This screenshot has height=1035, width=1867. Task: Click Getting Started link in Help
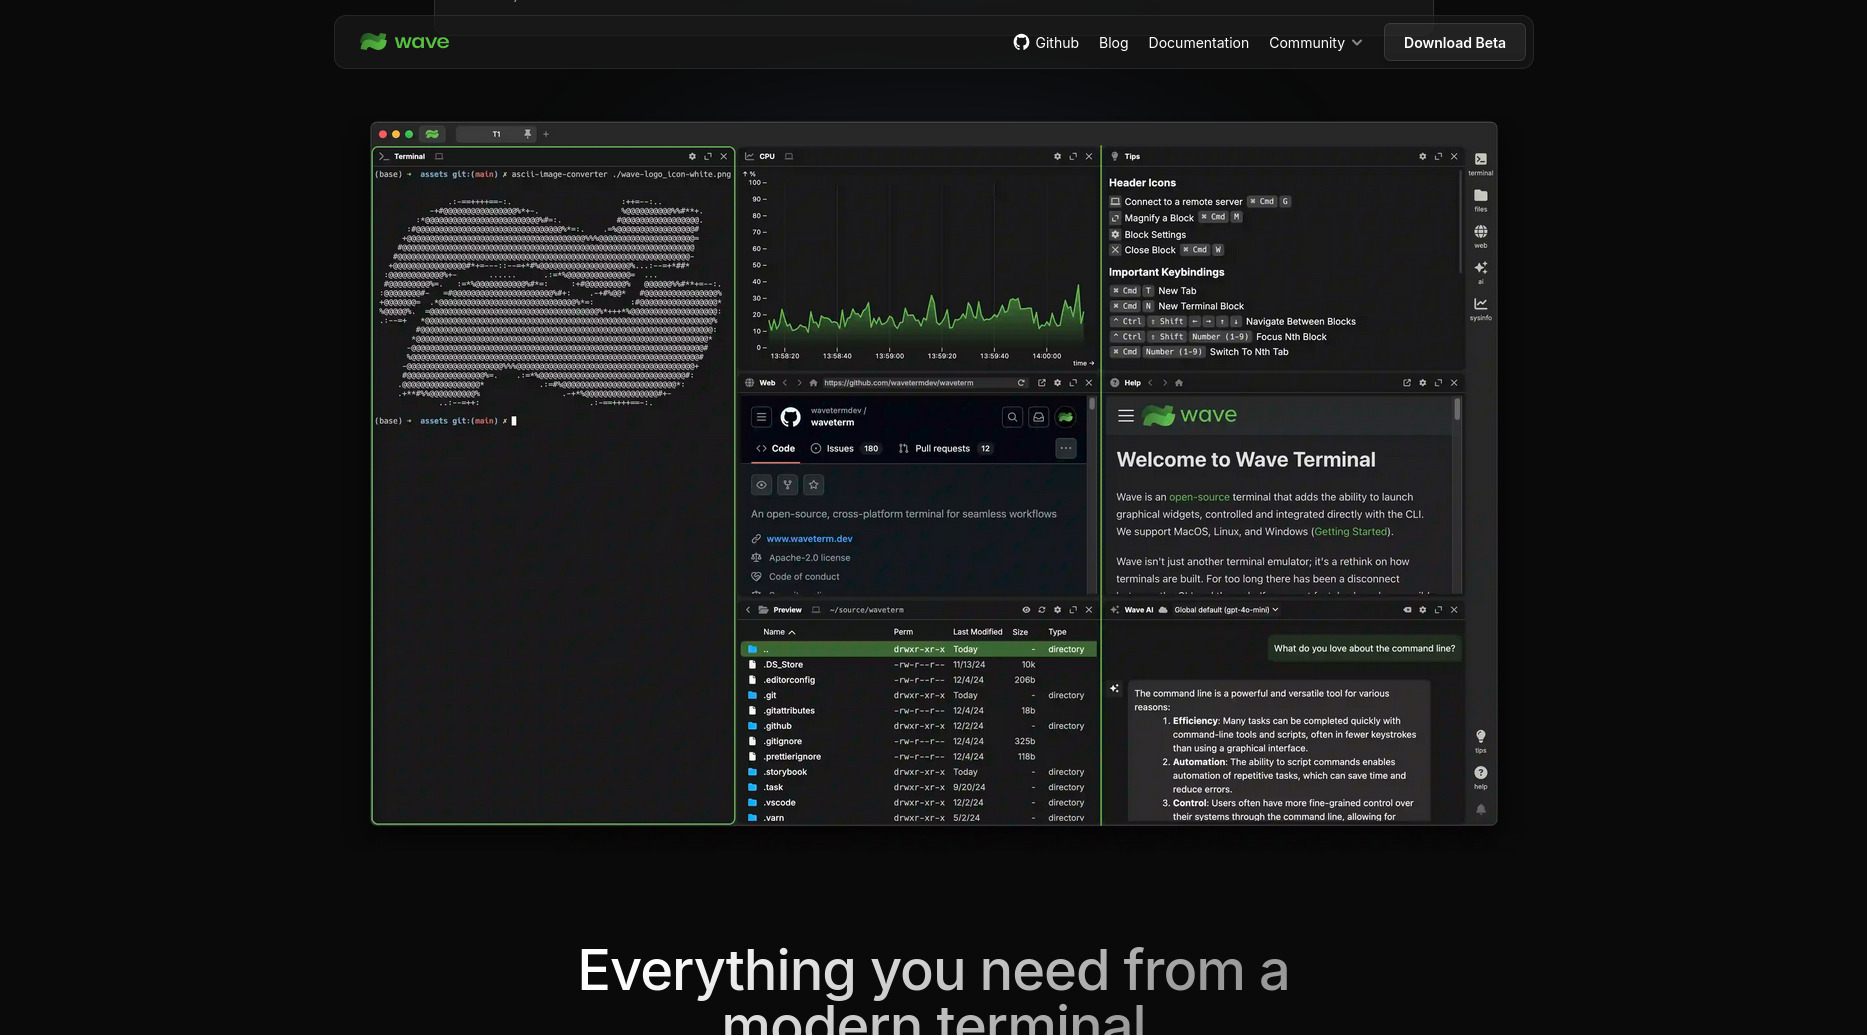1350,531
